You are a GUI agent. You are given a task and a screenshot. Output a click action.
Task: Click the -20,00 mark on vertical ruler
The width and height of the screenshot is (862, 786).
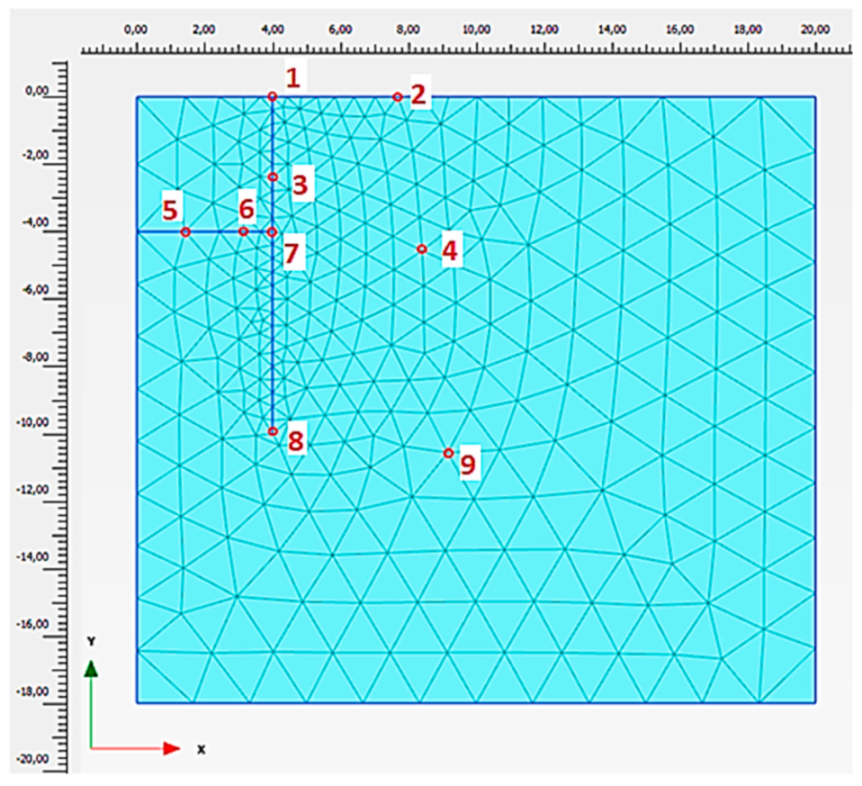[34, 759]
